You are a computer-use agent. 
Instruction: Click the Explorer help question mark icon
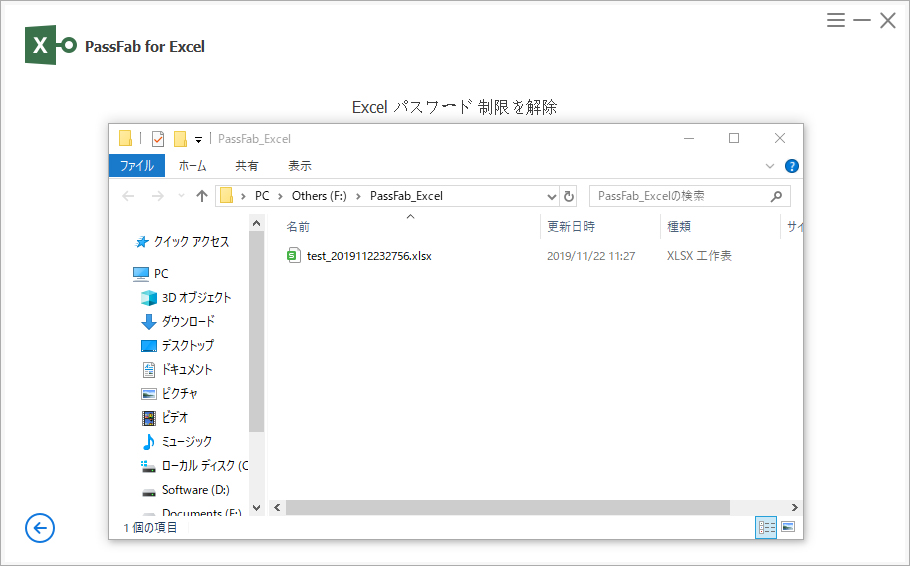(792, 166)
